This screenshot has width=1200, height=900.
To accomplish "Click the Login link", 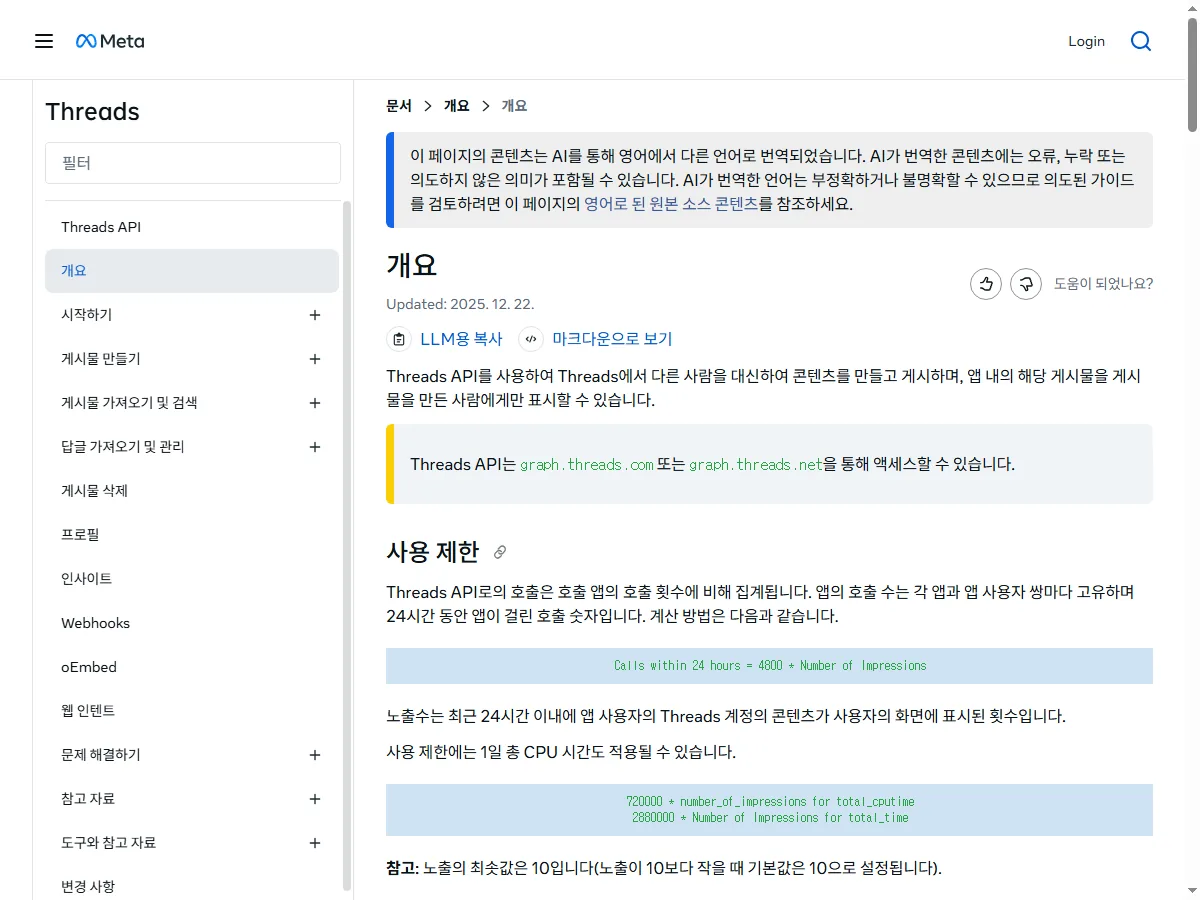I will [1086, 41].
